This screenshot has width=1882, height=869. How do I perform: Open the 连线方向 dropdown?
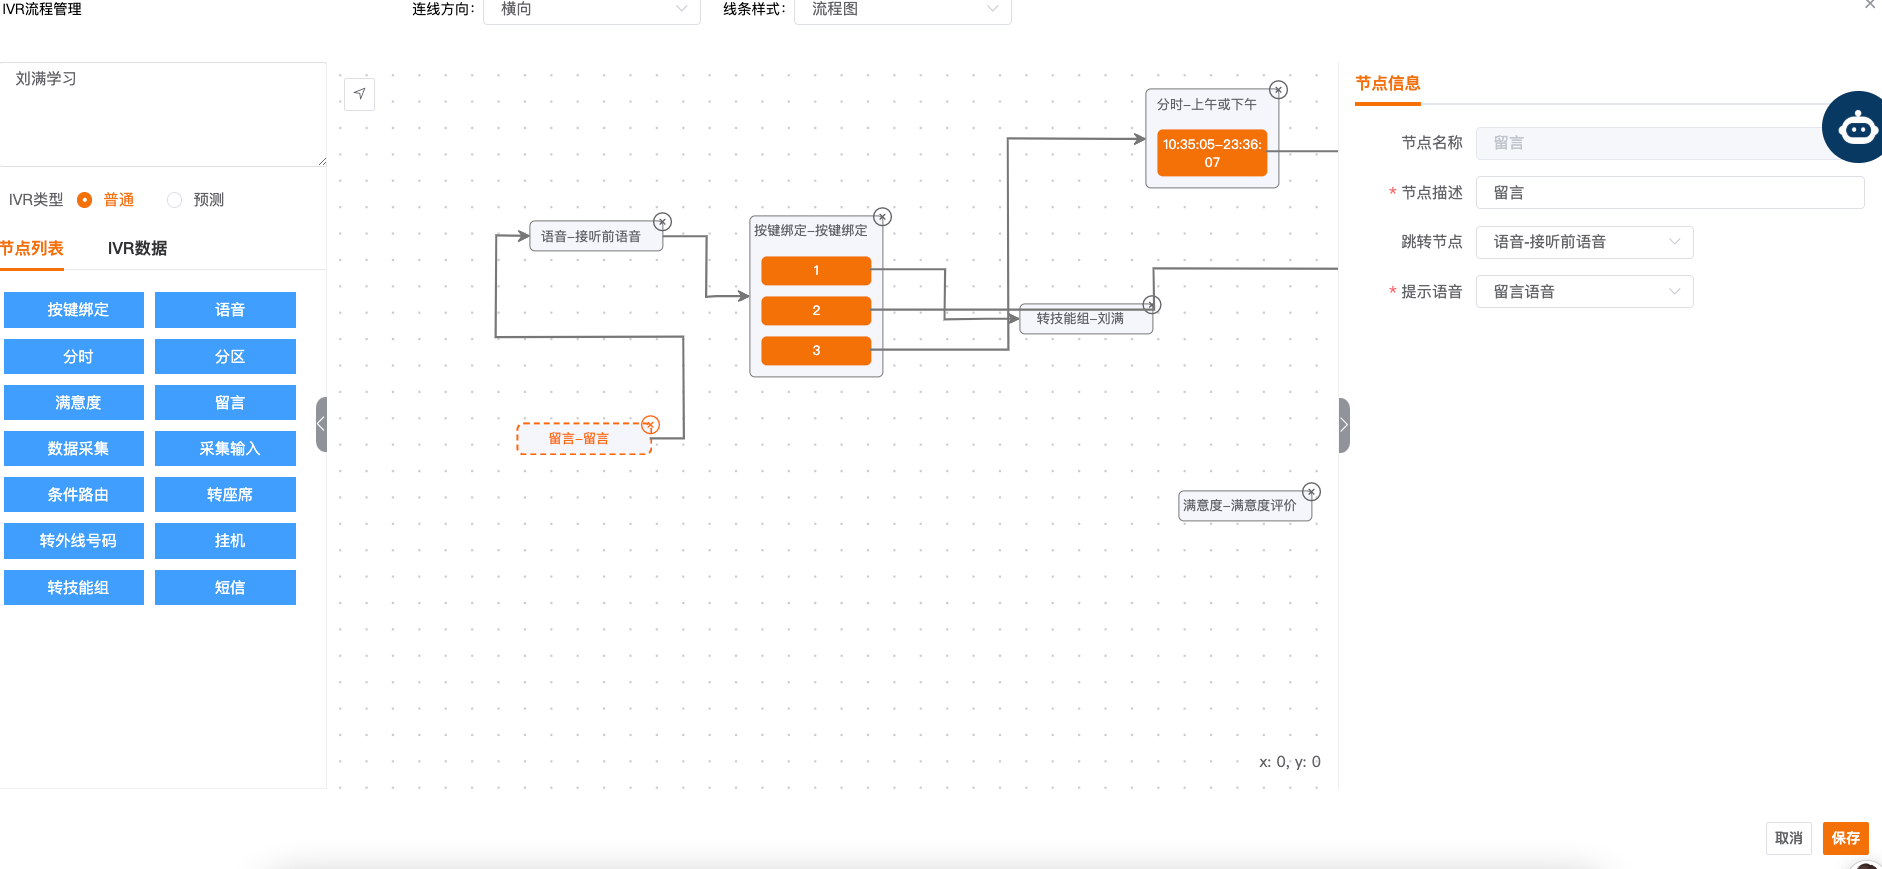tap(591, 10)
